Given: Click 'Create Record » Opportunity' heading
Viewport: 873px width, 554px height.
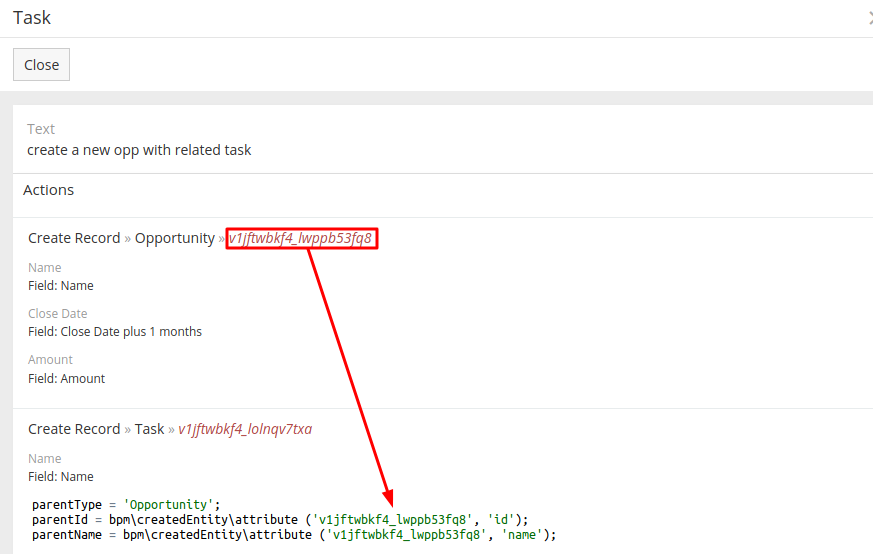Looking at the screenshot, I should coord(120,238).
